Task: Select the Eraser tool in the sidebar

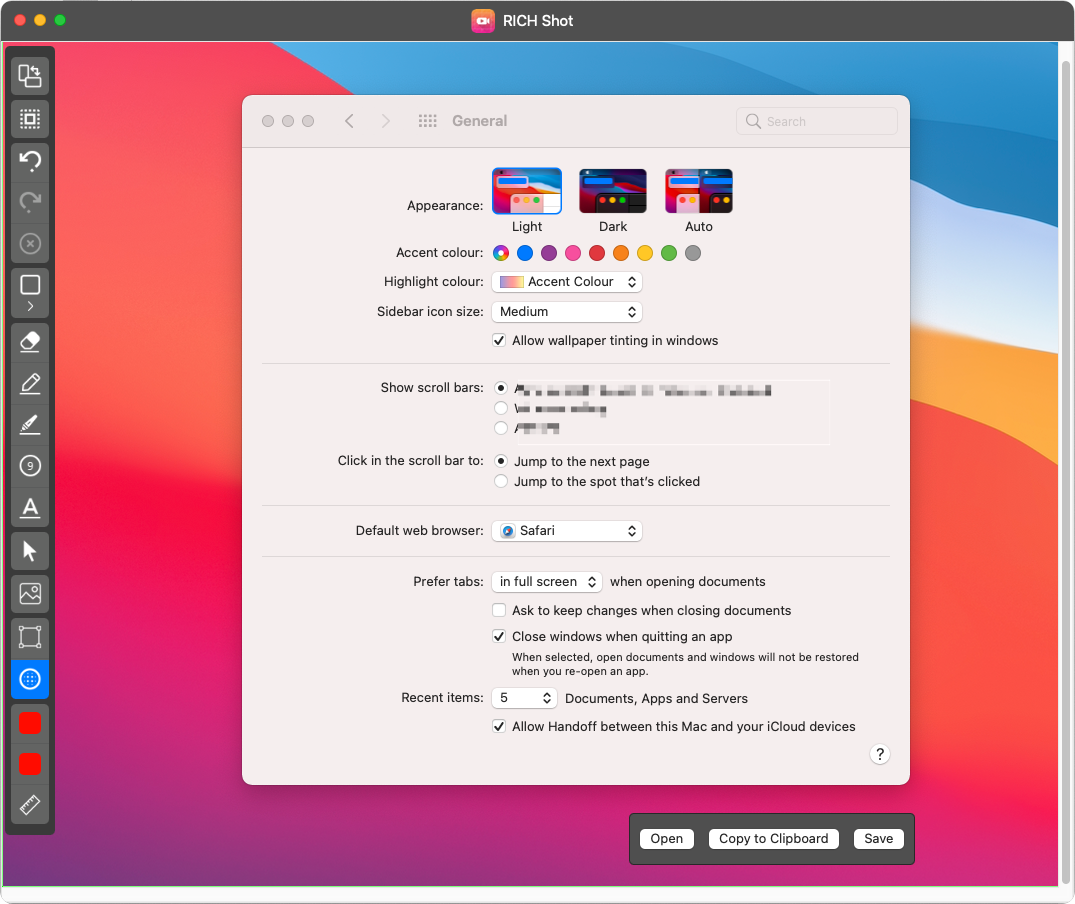Action: pos(29,341)
